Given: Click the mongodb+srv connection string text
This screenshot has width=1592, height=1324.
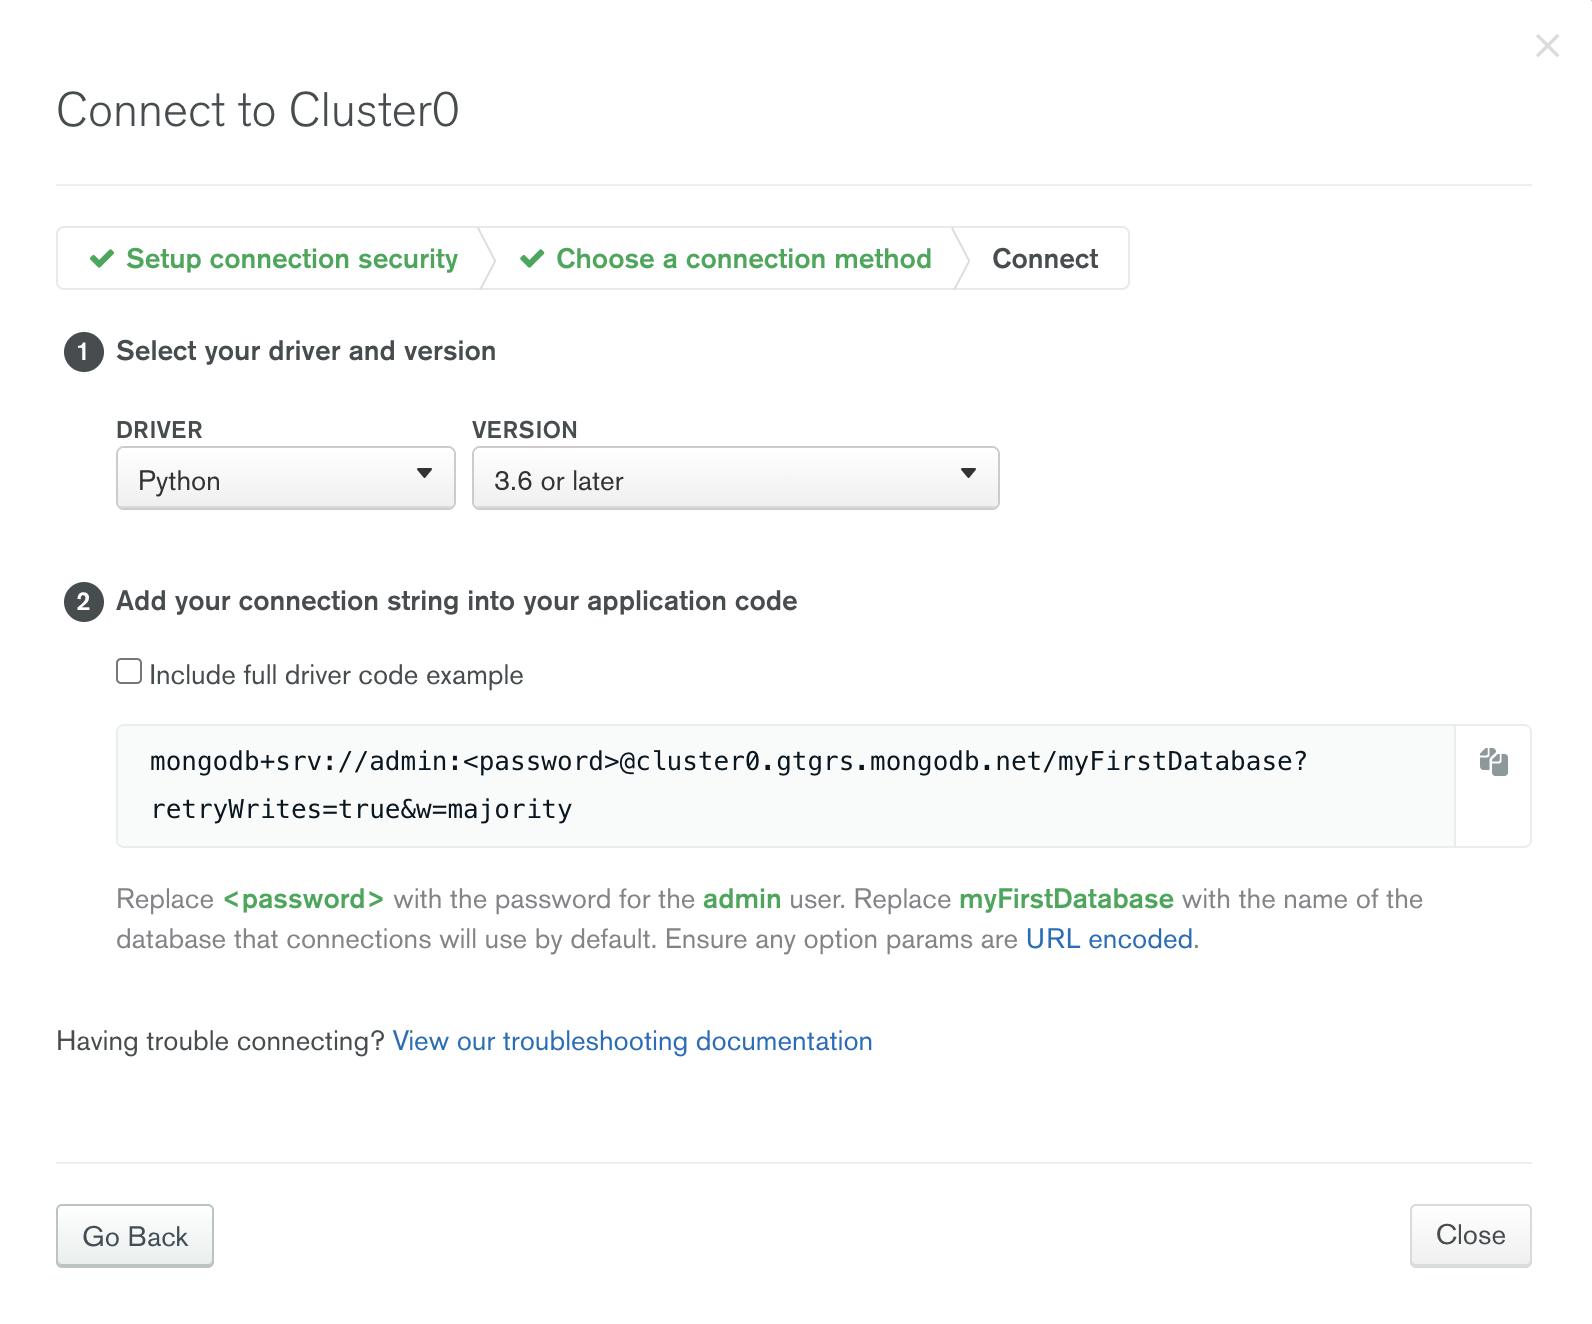Looking at the screenshot, I should point(728,785).
